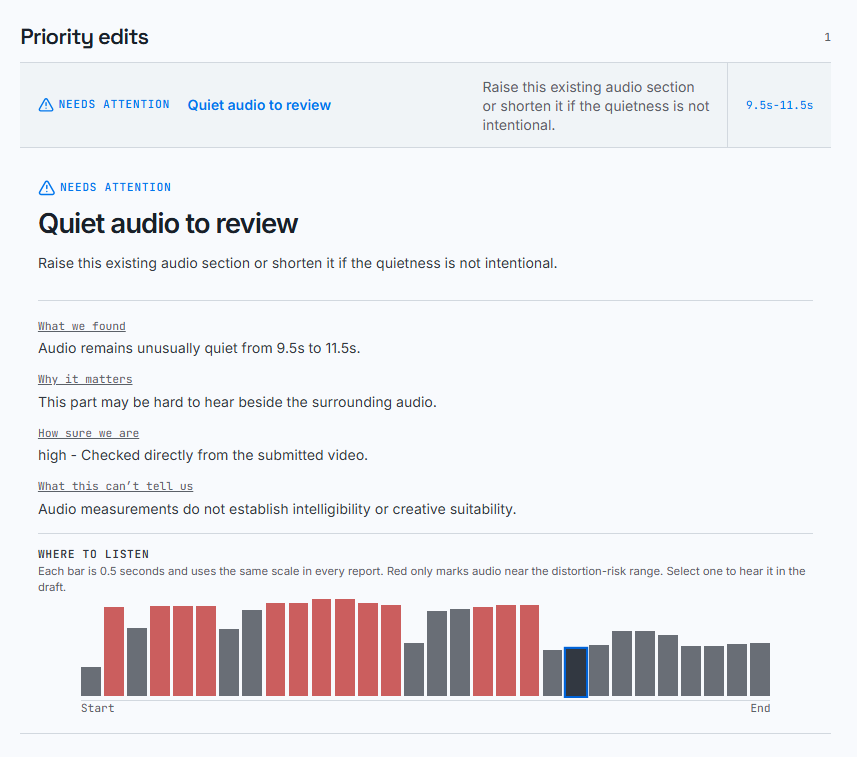Click 'NEEDS ATTENTION' label above the large heading
This screenshot has width=857, height=757.
tap(115, 187)
